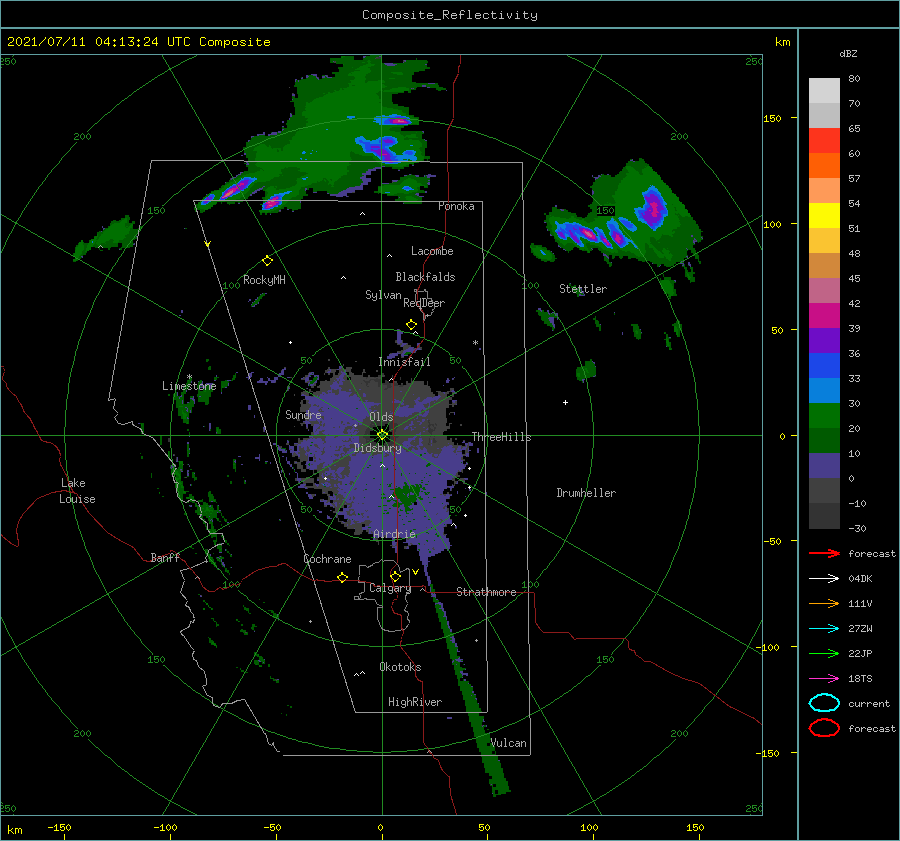
Task: Click the yellow diamond marker at radar center
Action: (x=382, y=435)
